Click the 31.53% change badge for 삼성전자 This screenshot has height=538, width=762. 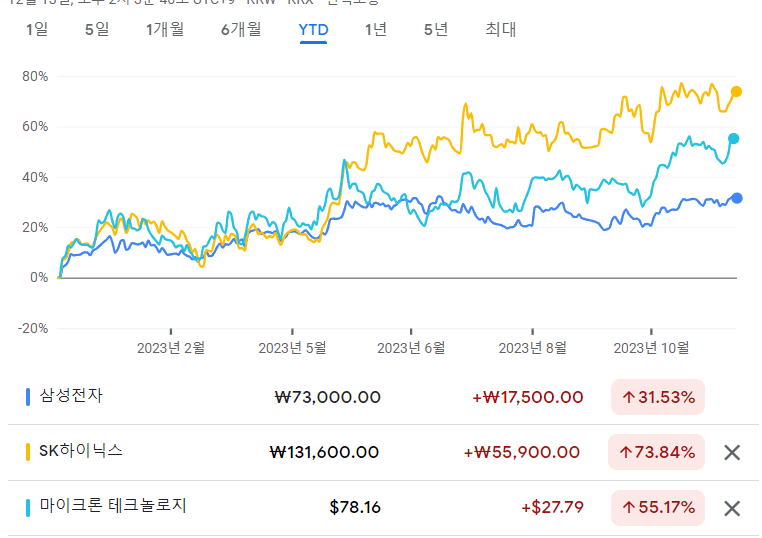(658, 397)
